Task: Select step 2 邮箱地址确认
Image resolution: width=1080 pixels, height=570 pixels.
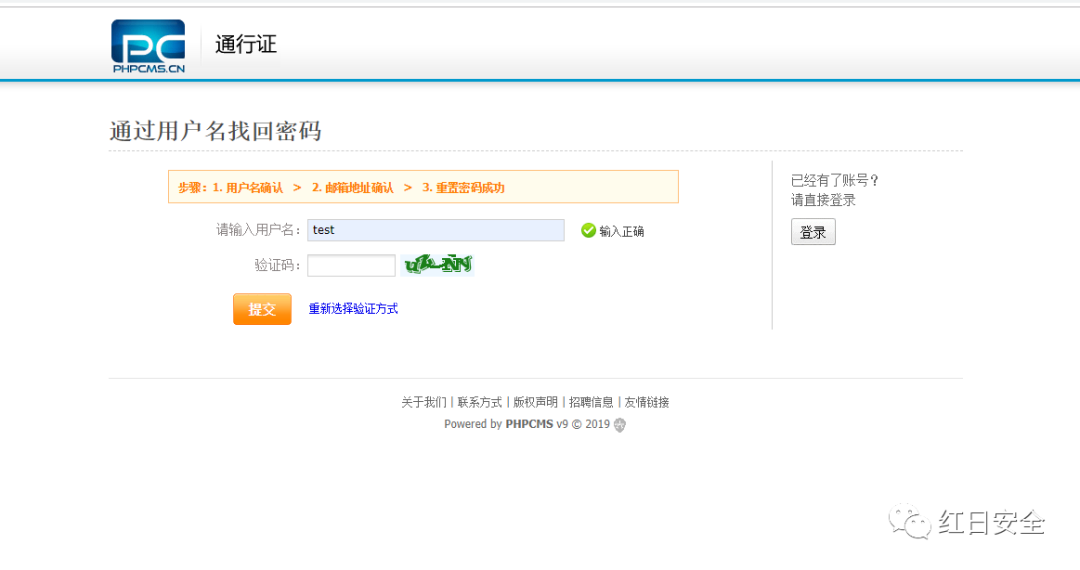Action: (x=352, y=188)
